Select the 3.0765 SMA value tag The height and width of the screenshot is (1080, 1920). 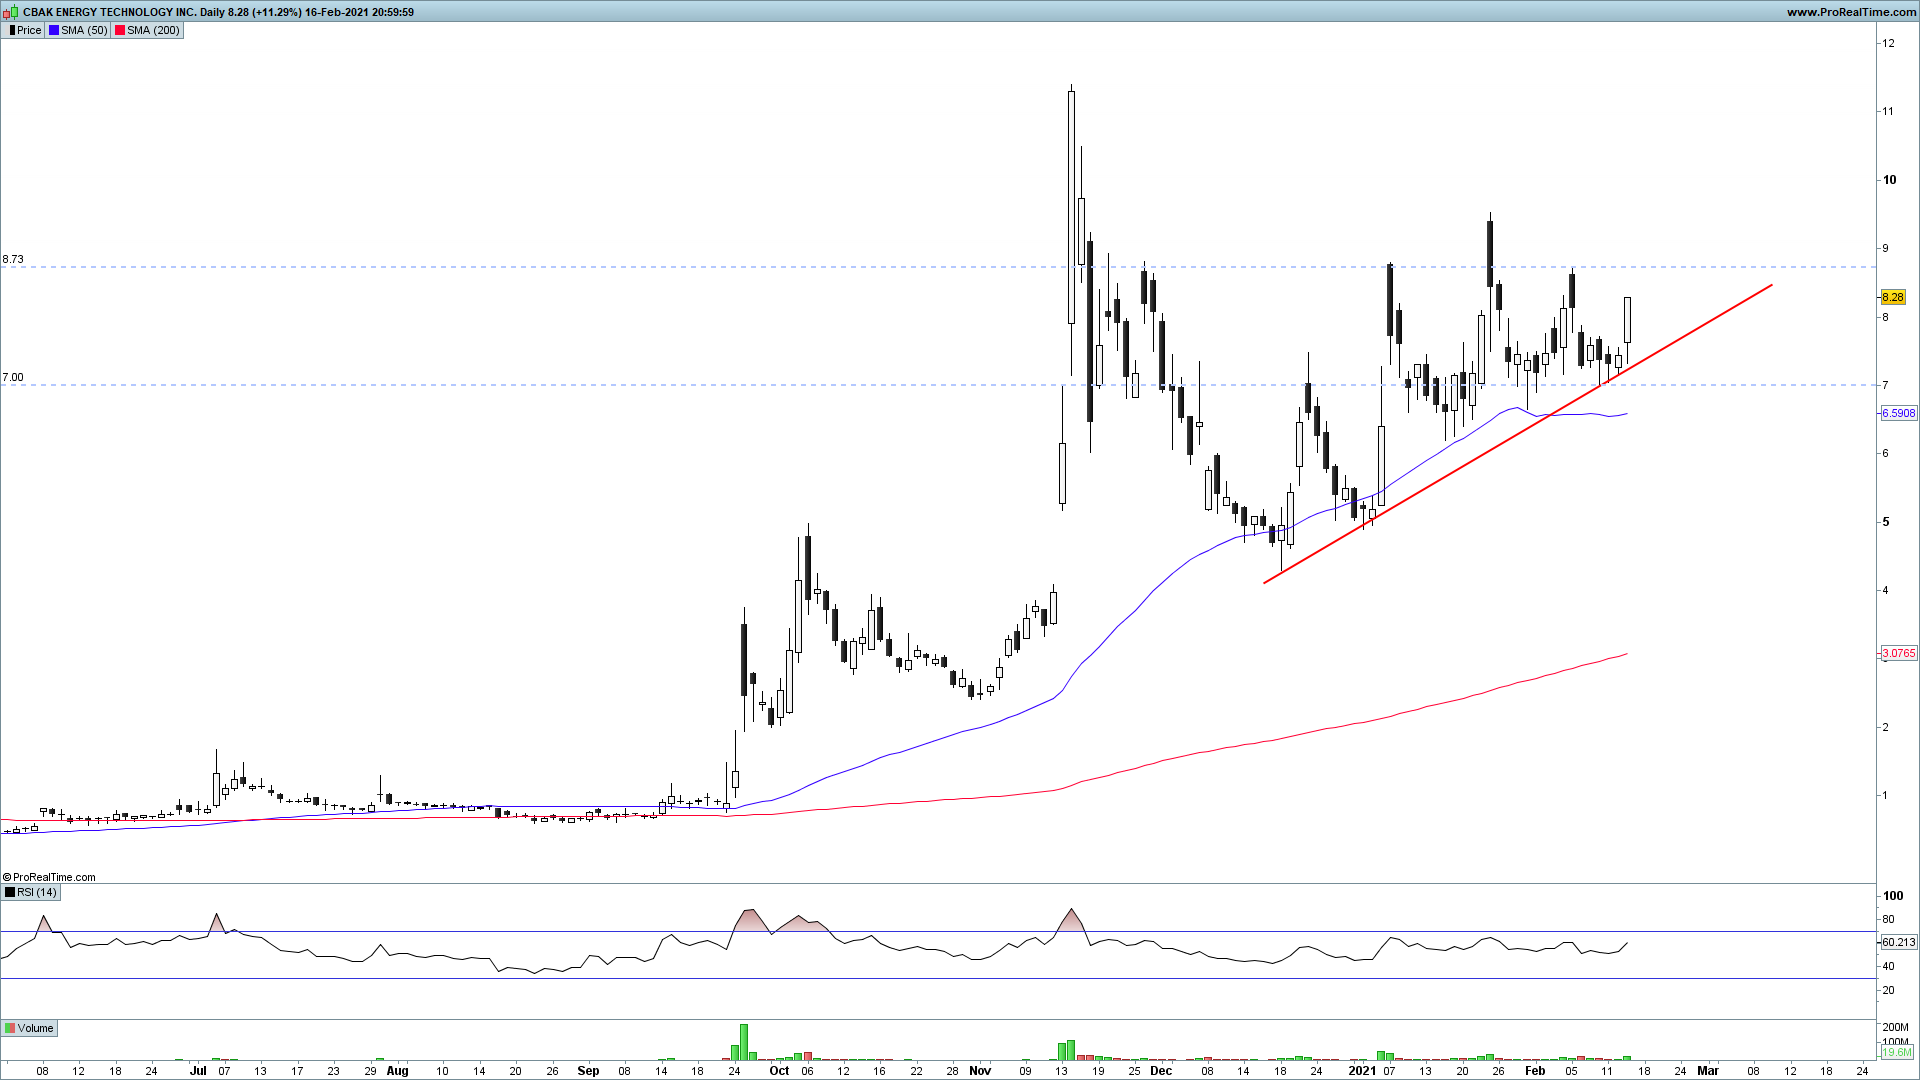tap(1898, 653)
